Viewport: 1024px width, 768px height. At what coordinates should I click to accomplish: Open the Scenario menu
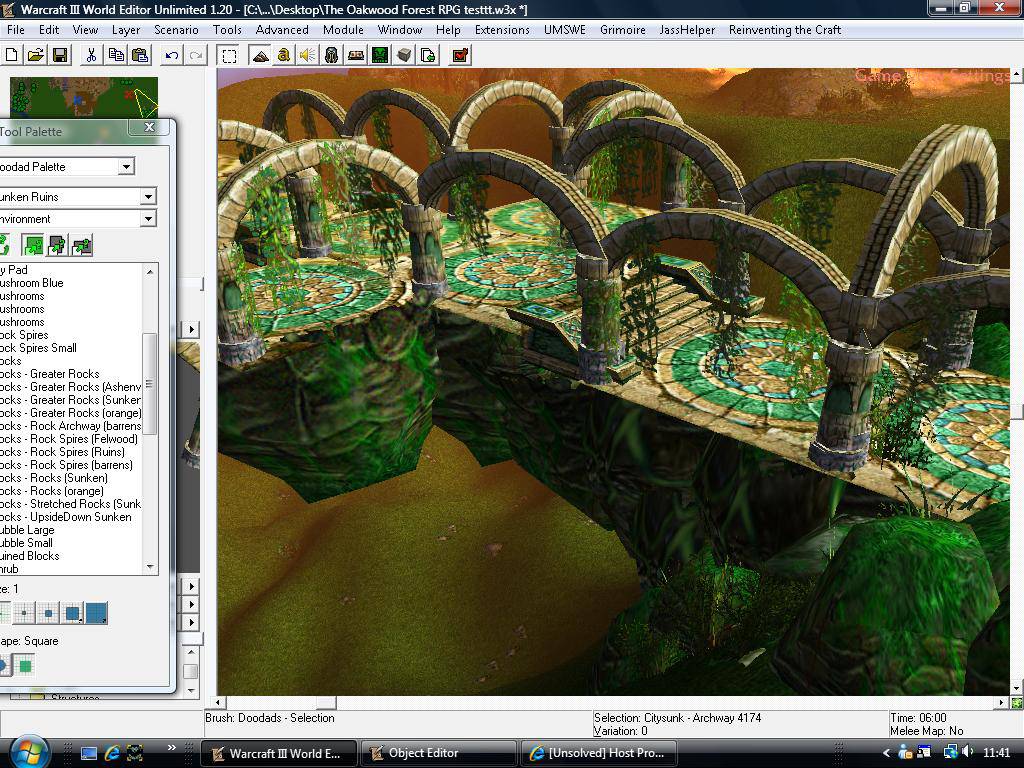tap(176, 30)
